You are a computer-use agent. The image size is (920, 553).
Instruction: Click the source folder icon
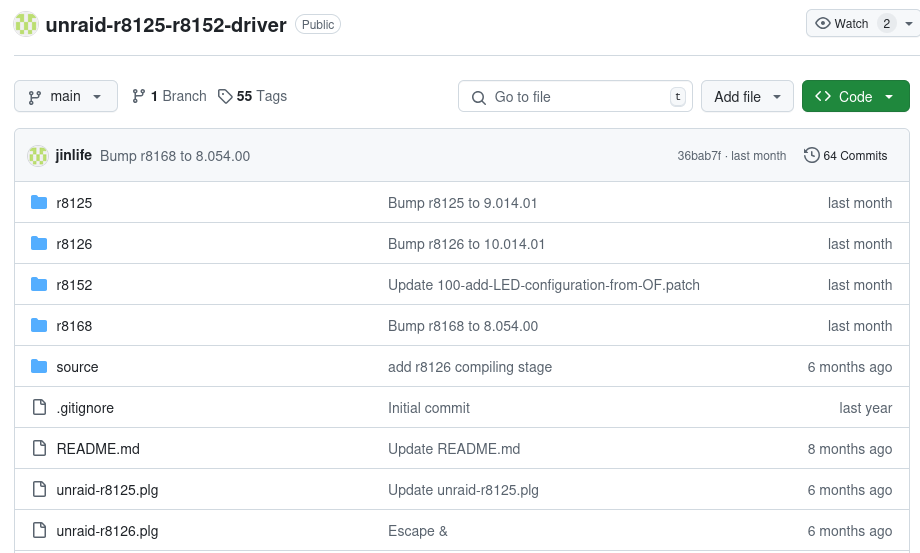coord(39,367)
